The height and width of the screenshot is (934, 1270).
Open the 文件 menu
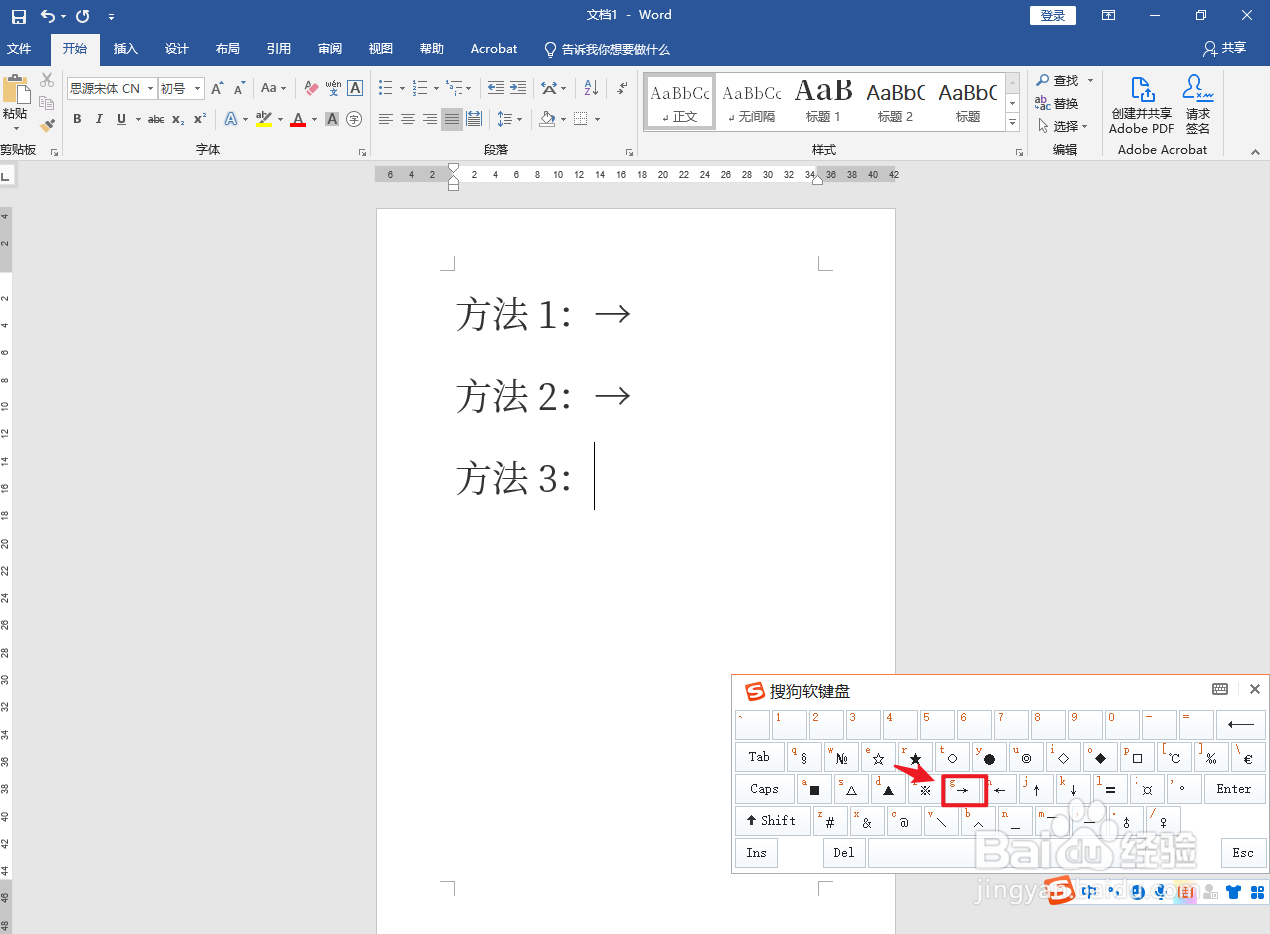pyautogui.click(x=19, y=49)
